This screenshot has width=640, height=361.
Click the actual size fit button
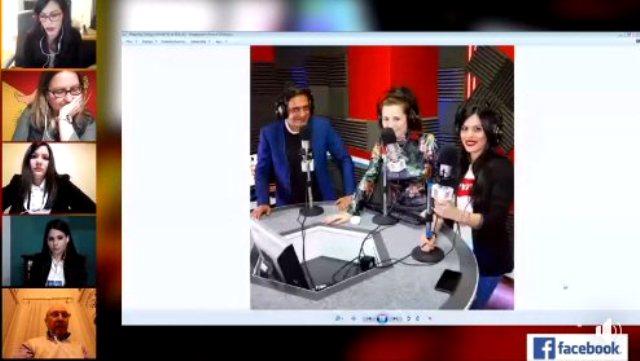click(x=353, y=318)
